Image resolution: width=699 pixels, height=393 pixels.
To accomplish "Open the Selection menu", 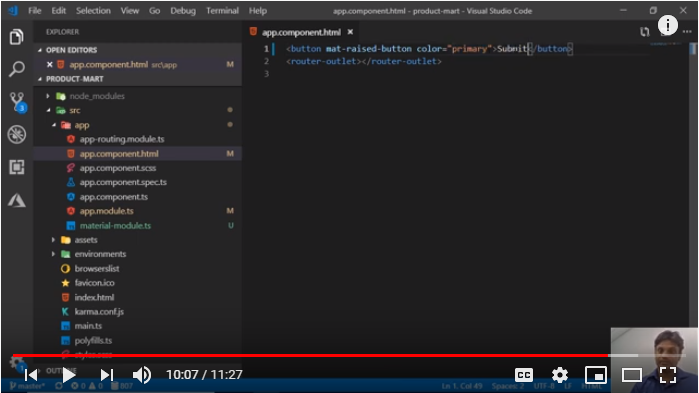I will click(93, 11).
